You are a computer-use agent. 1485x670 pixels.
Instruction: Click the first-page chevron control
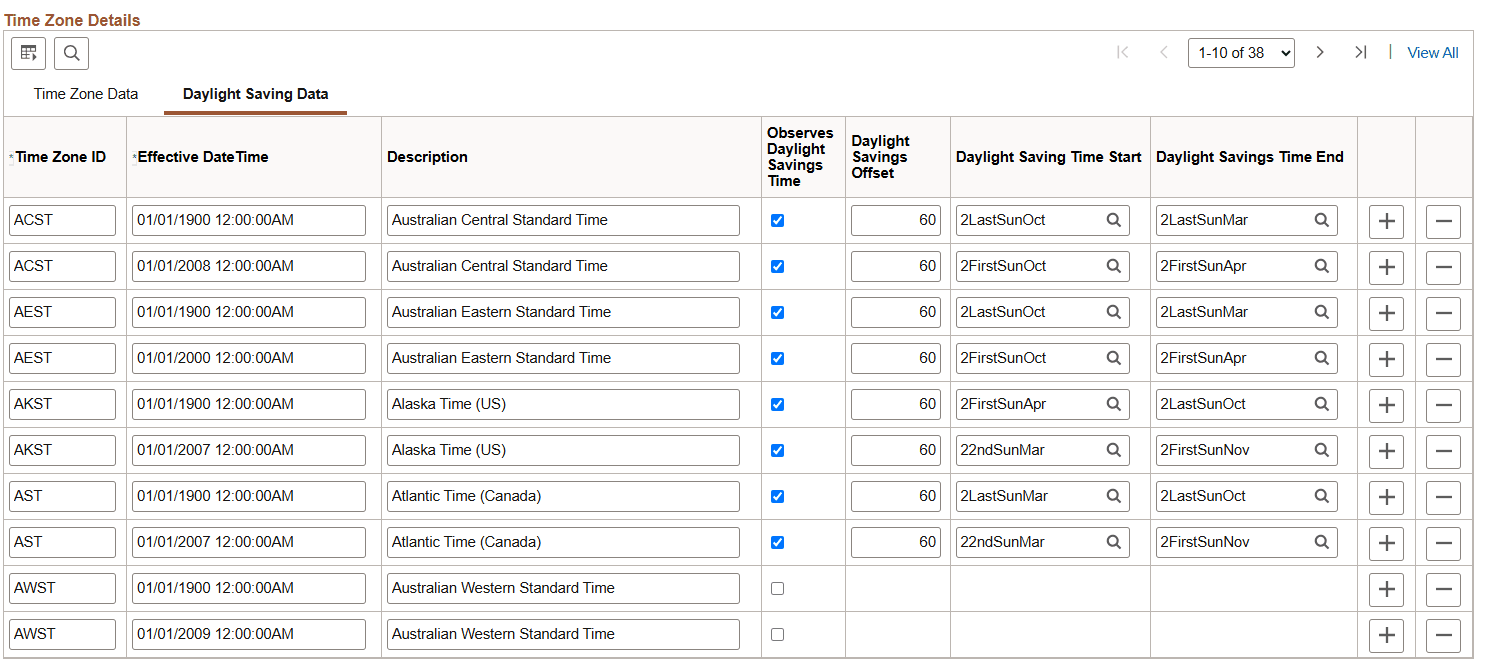(1123, 52)
